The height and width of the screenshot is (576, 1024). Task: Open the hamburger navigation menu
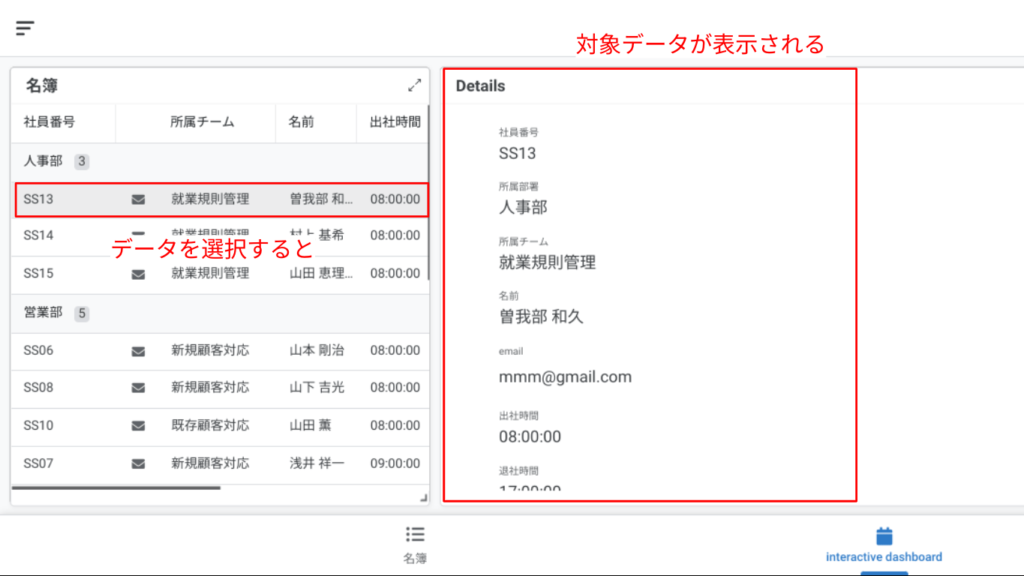(25, 28)
